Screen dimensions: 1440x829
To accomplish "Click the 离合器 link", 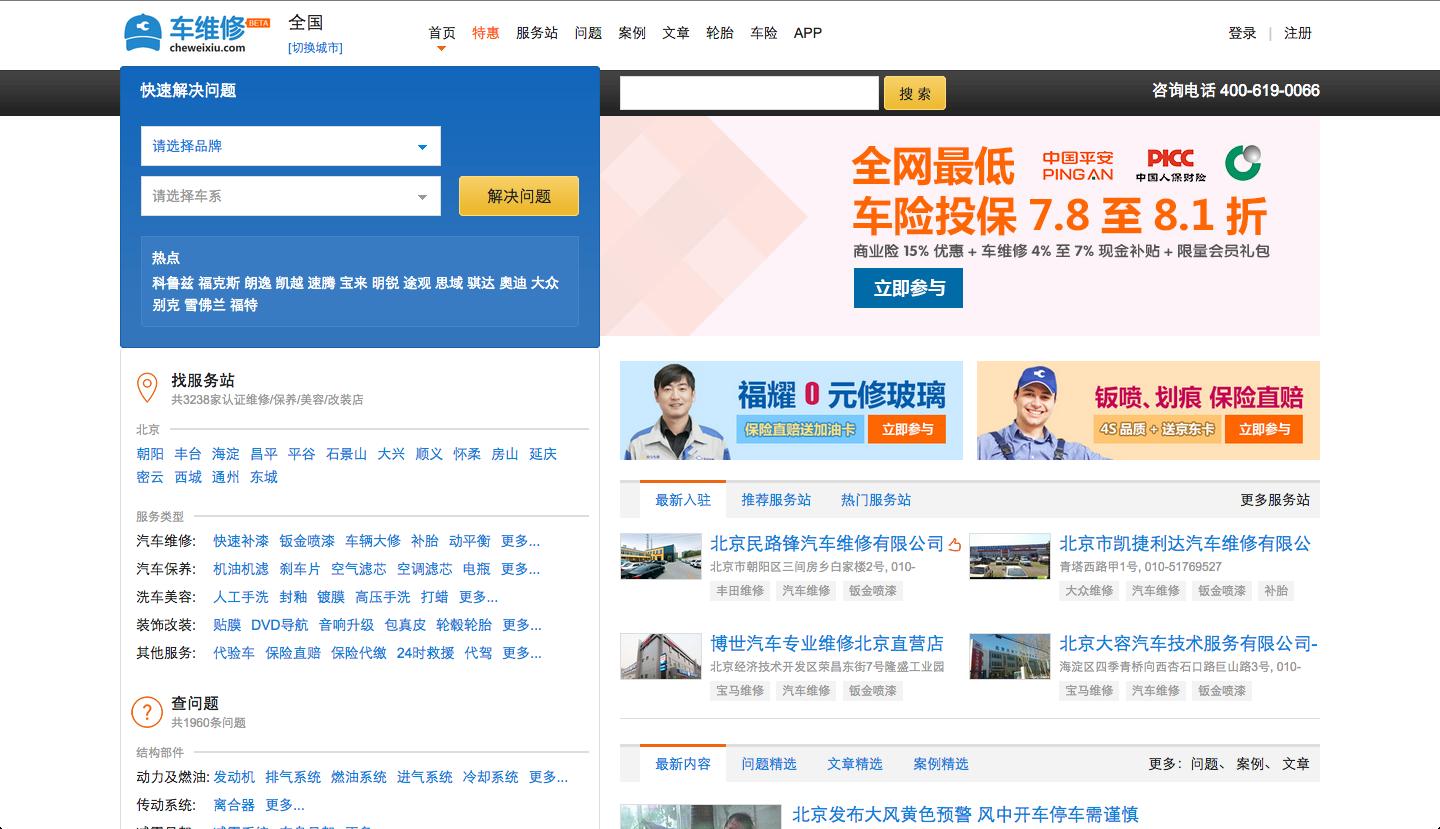I will [234, 805].
